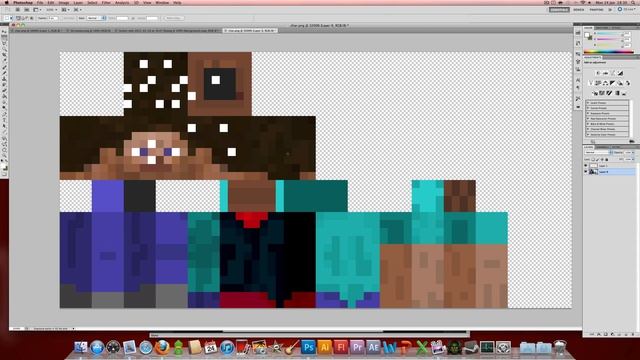
Task: Add a Vibrance adjustment
Action: point(591,82)
